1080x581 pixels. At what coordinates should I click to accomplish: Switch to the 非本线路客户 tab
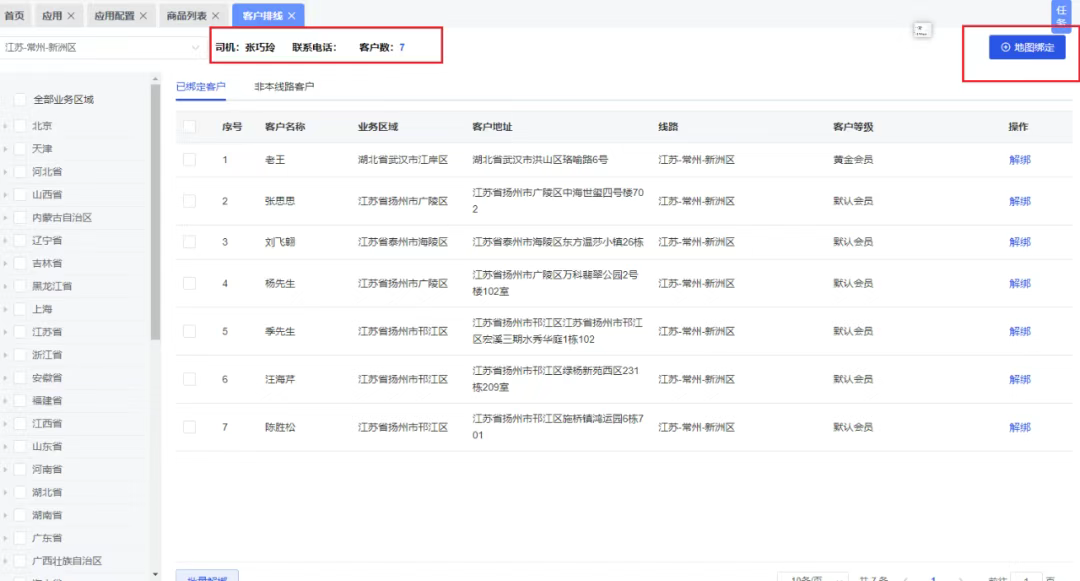284,87
